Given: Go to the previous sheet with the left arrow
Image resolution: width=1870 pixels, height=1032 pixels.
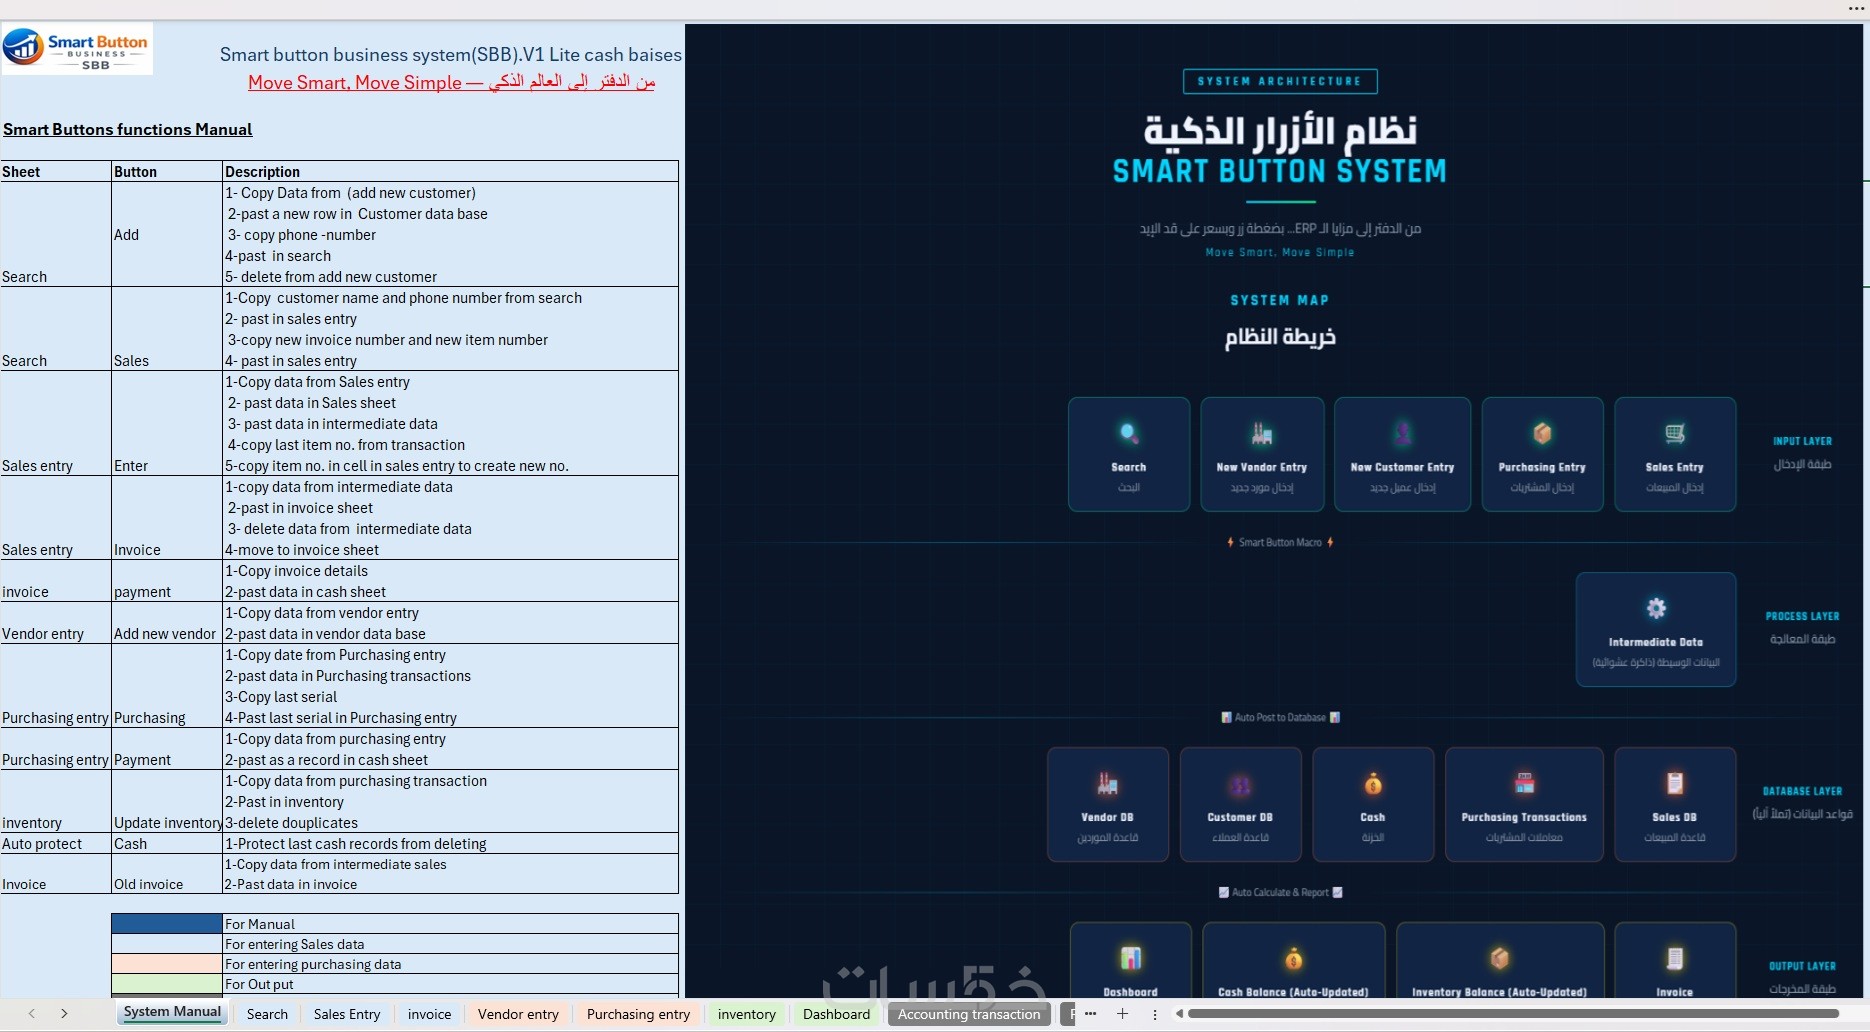Looking at the screenshot, I should click(x=32, y=1014).
